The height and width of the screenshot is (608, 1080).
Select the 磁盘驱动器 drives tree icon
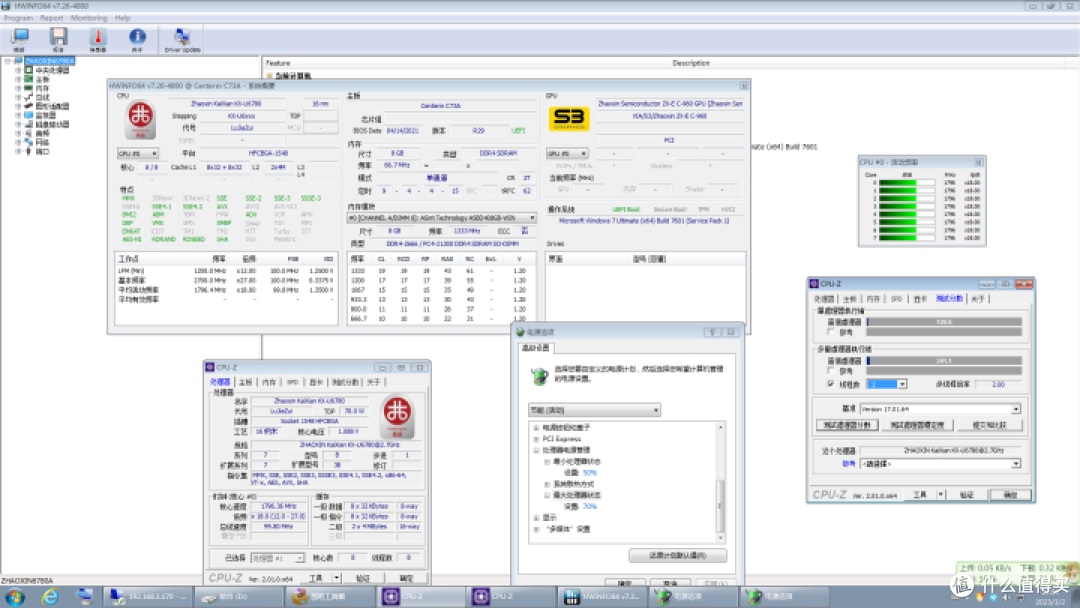pyautogui.click(x=29, y=124)
